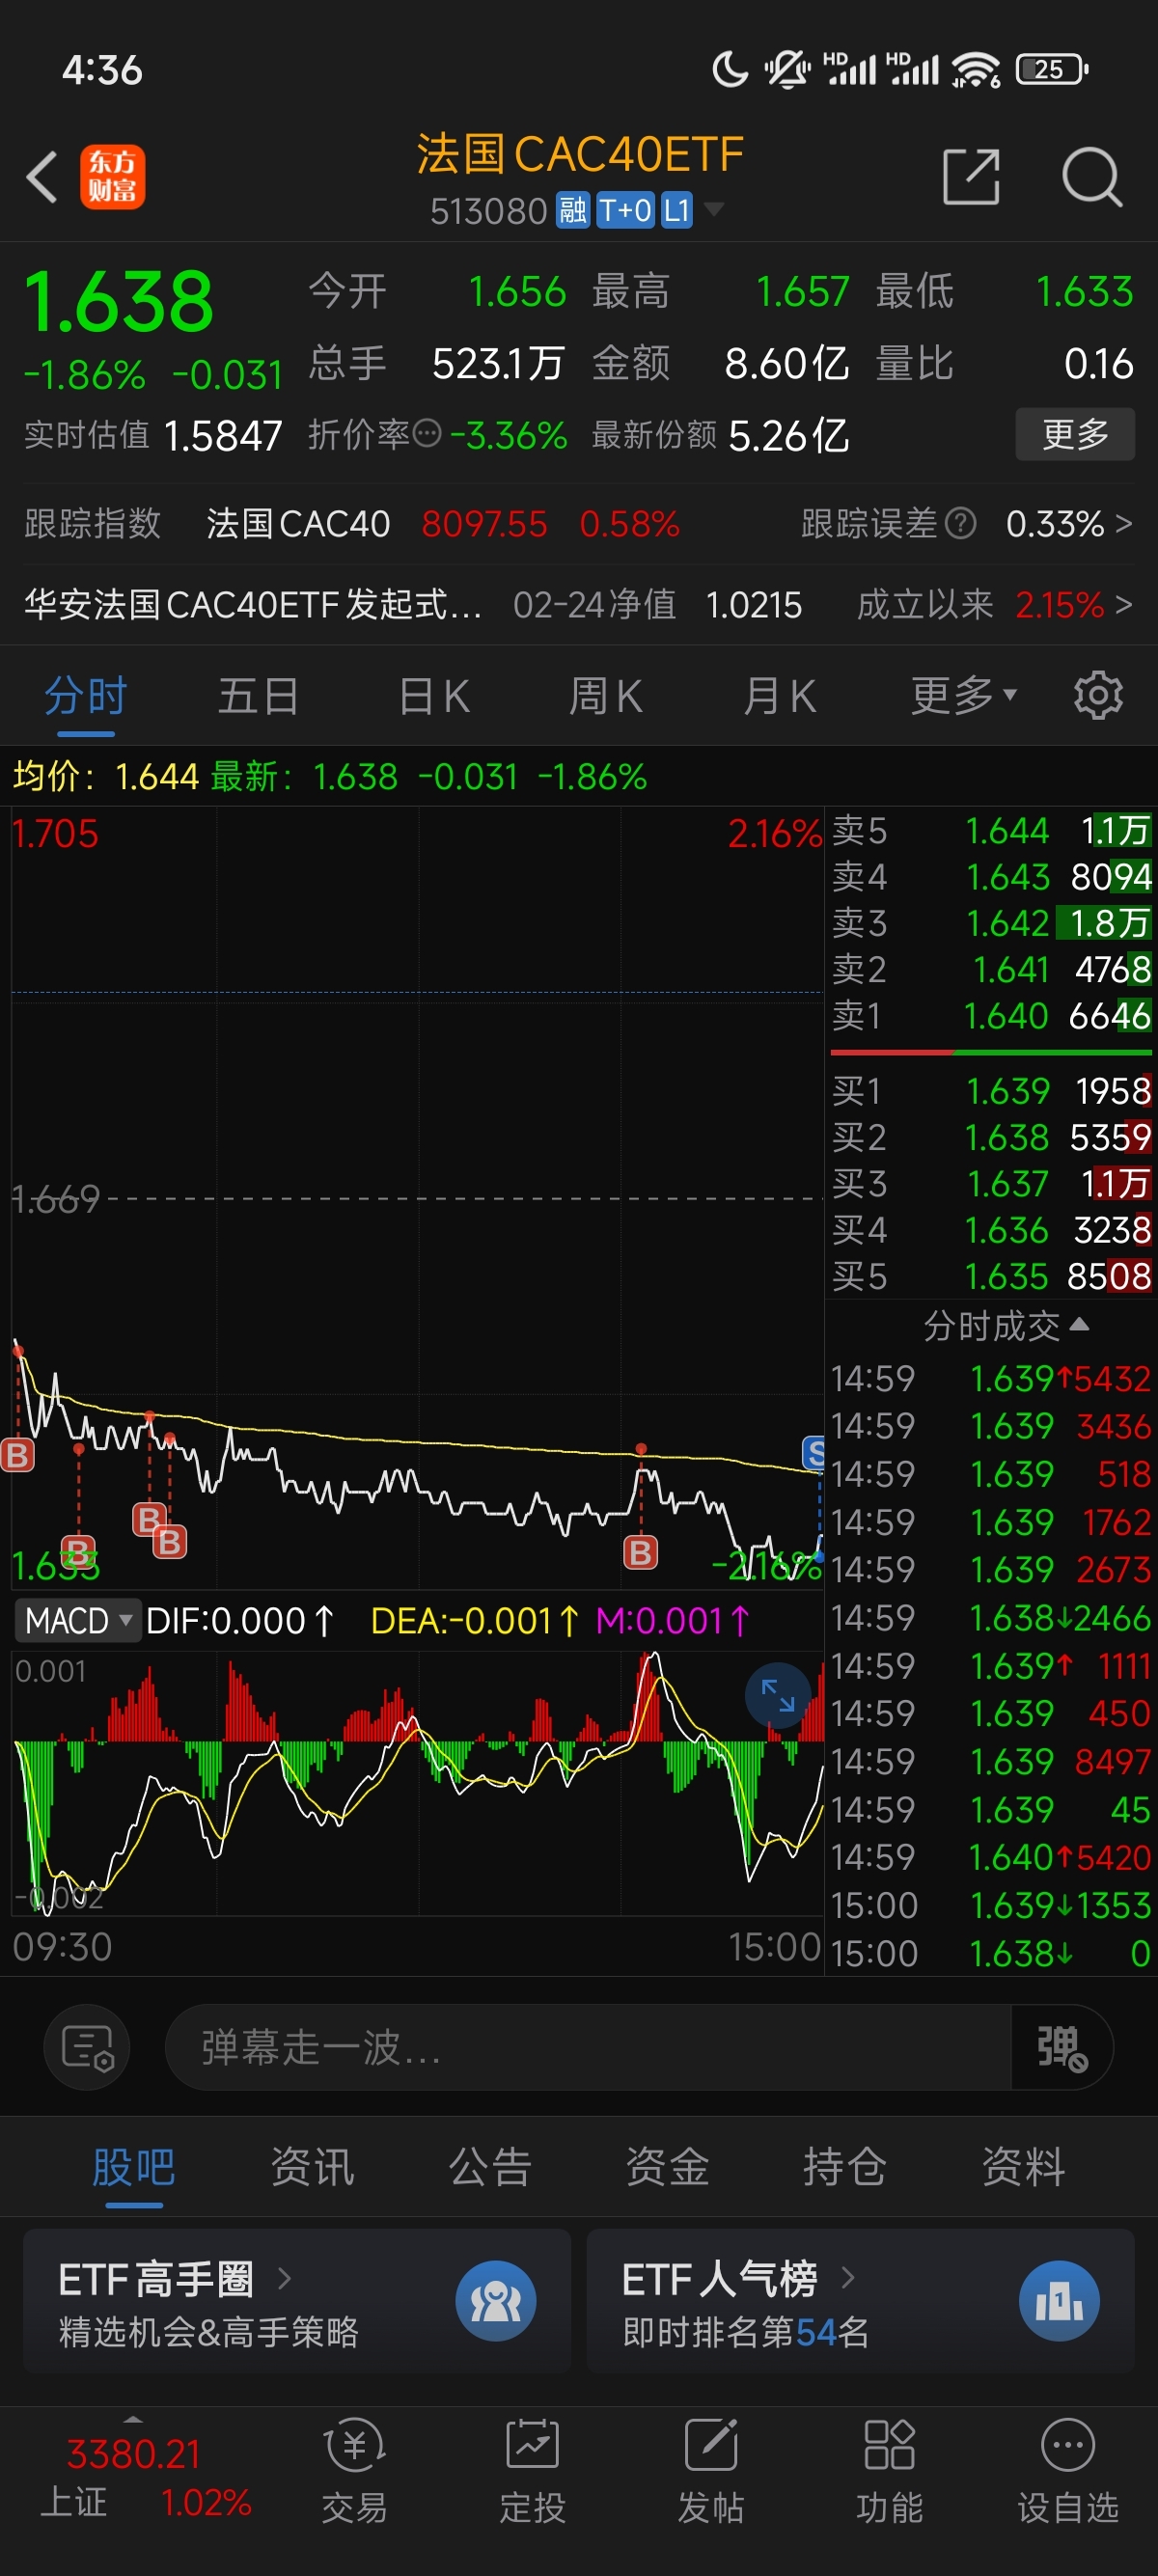Select the 持仓 tab
This screenshot has height=2576, width=1158.
[845, 2167]
